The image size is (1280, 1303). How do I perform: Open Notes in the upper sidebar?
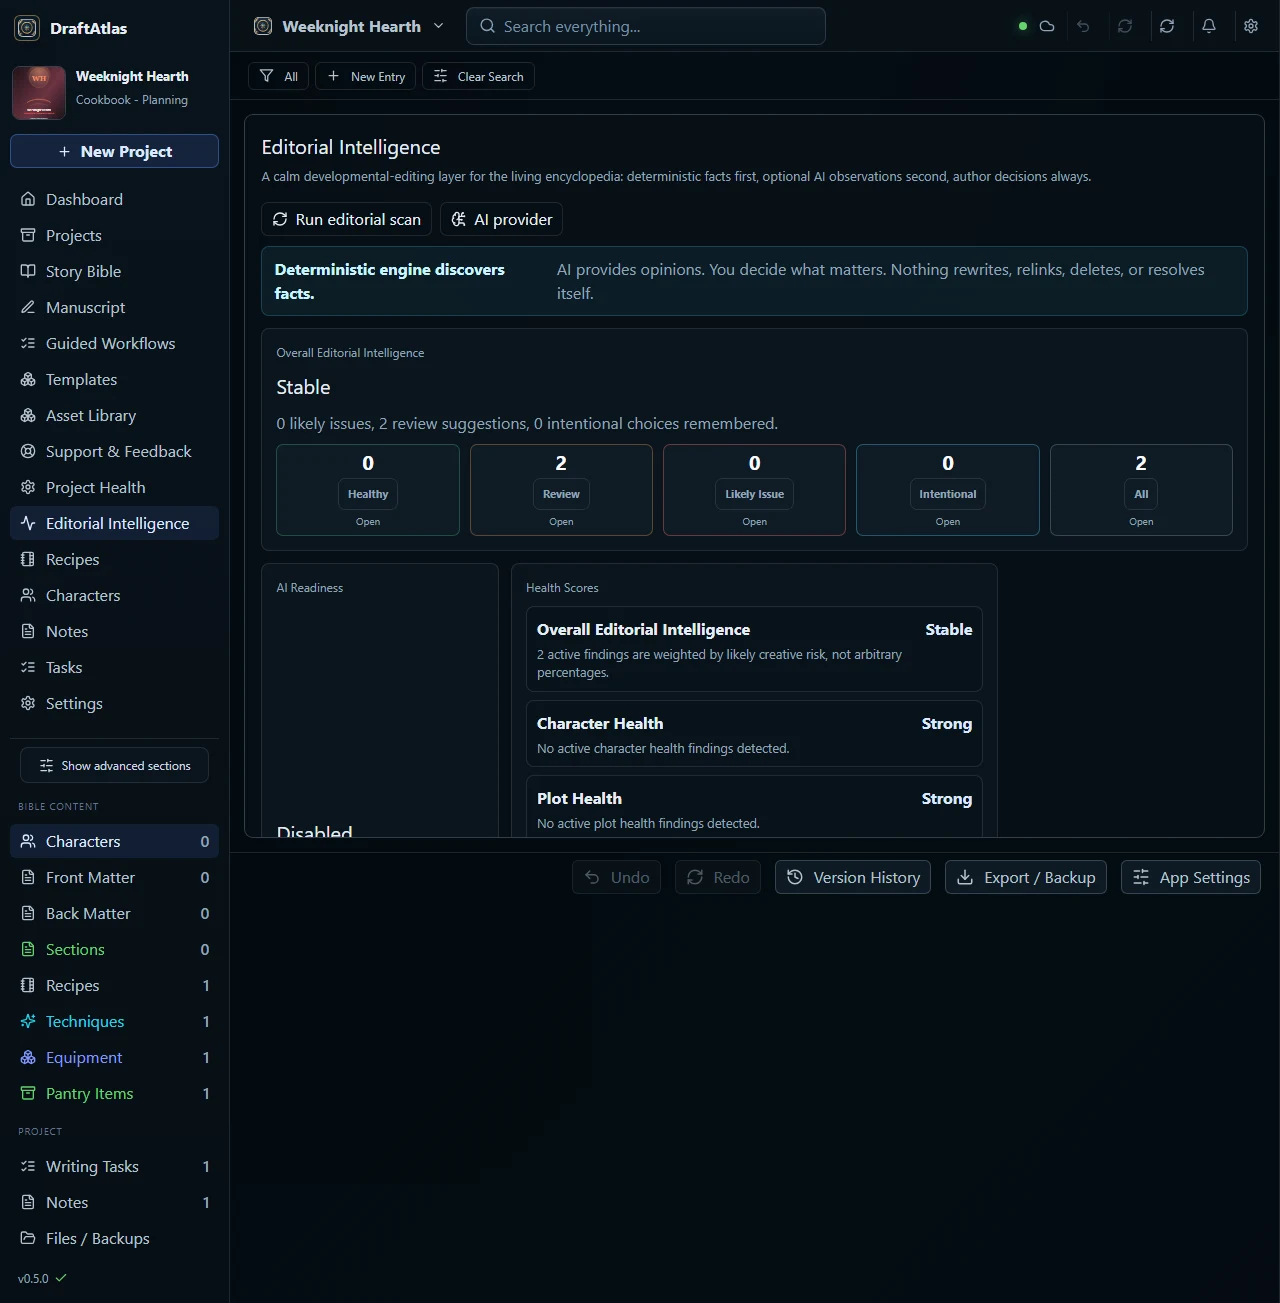click(114, 631)
